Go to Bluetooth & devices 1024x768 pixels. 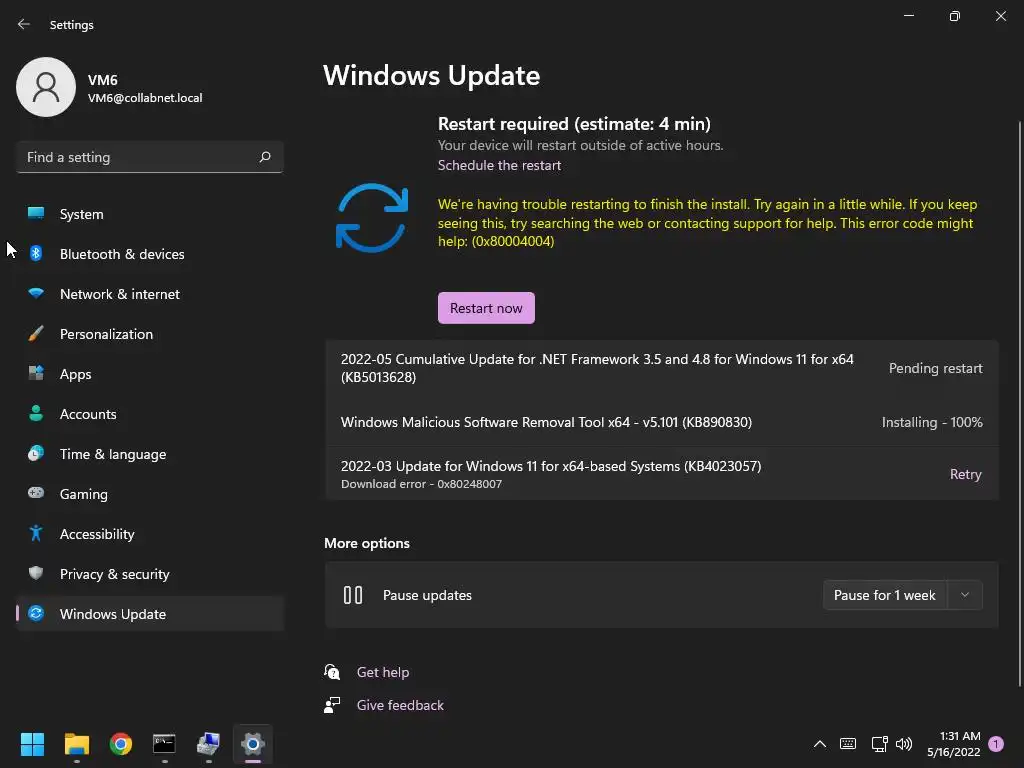(150, 254)
